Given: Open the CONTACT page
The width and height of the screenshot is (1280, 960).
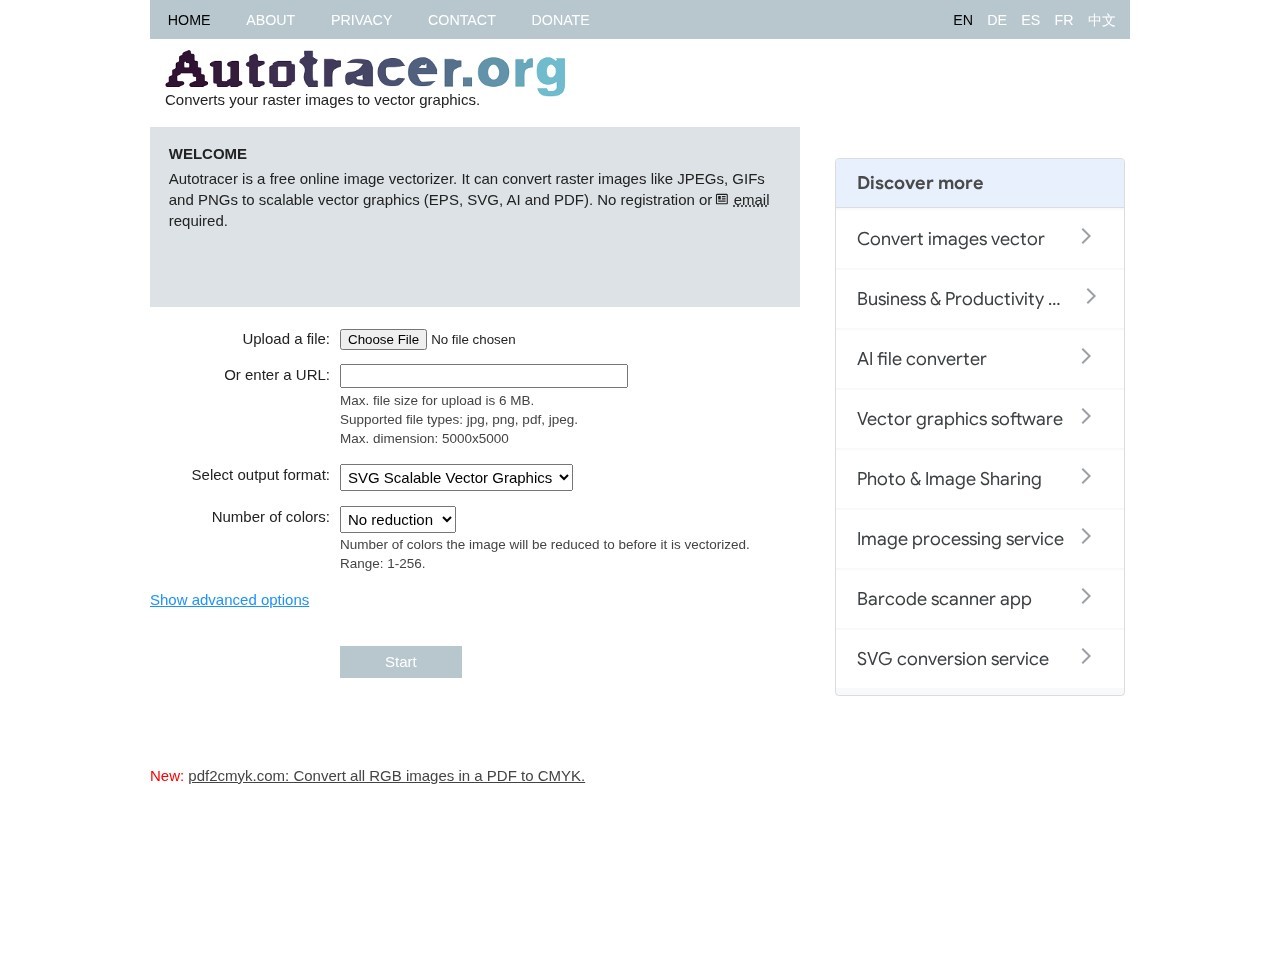Looking at the screenshot, I should coord(461,20).
